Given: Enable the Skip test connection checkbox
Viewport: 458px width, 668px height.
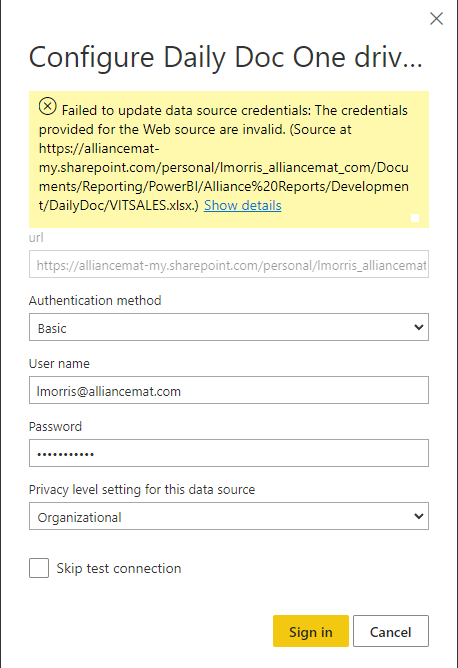Looking at the screenshot, I should point(39,568).
